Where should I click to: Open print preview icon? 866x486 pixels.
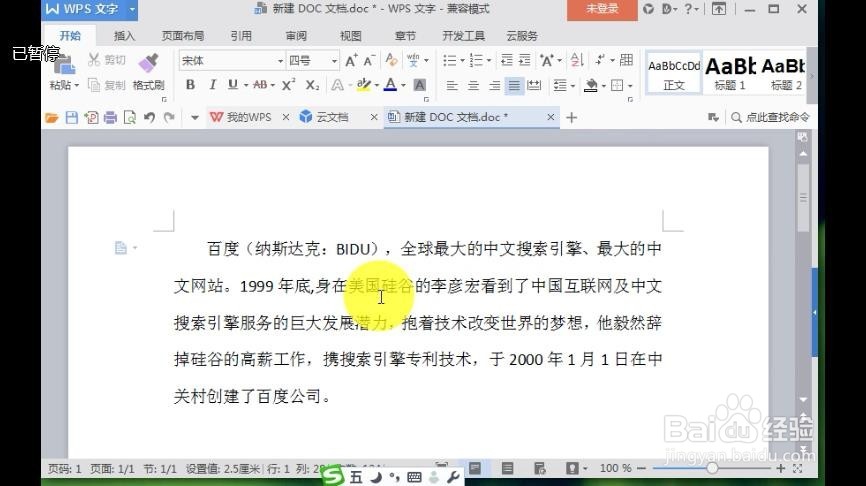coord(130,117)
